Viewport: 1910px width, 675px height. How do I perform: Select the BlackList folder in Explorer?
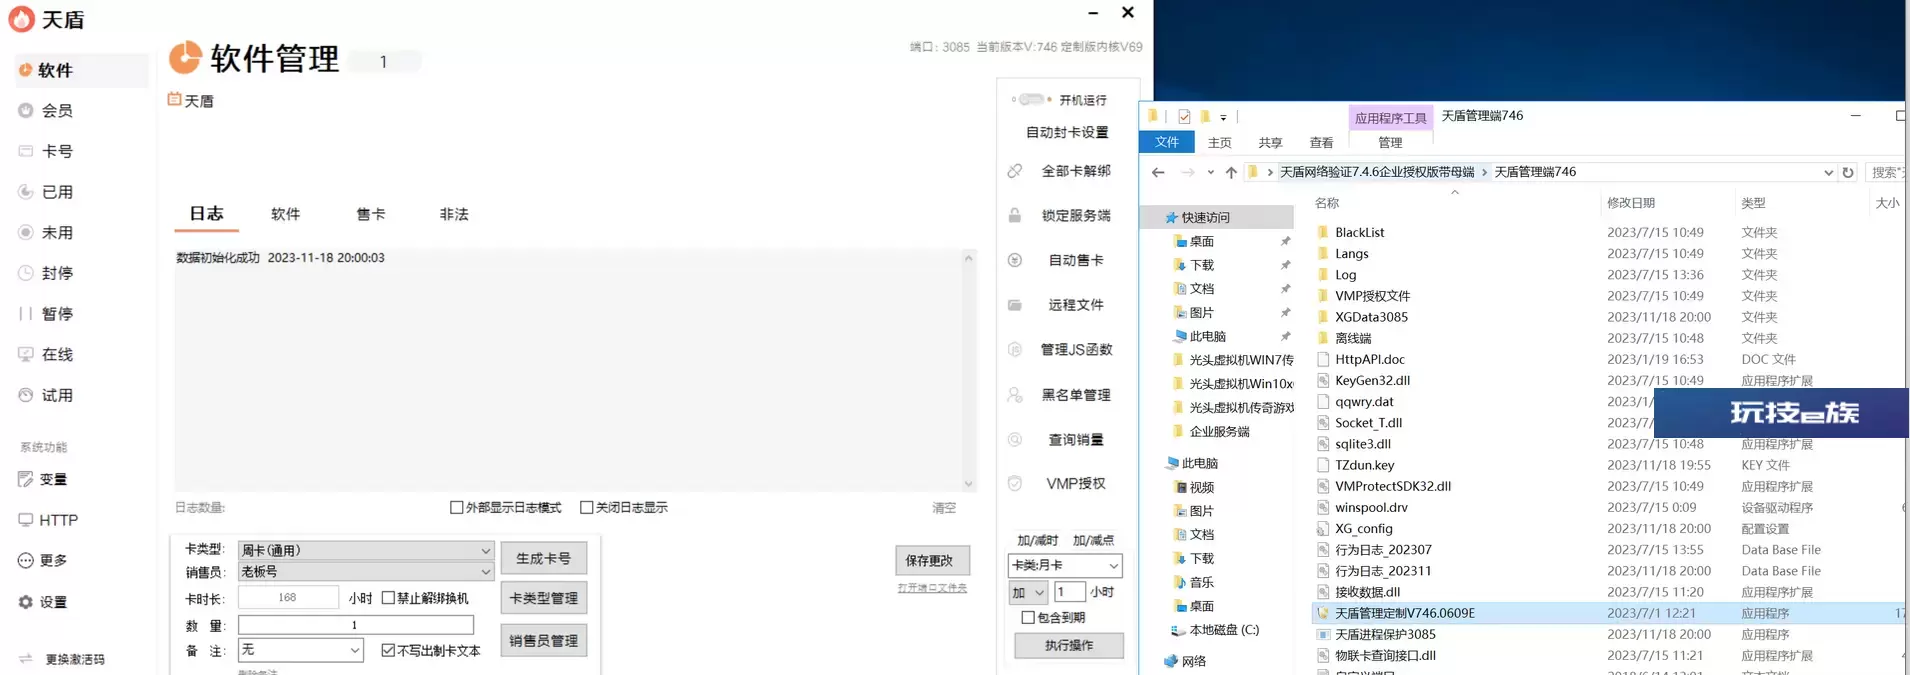[1359, 233]
